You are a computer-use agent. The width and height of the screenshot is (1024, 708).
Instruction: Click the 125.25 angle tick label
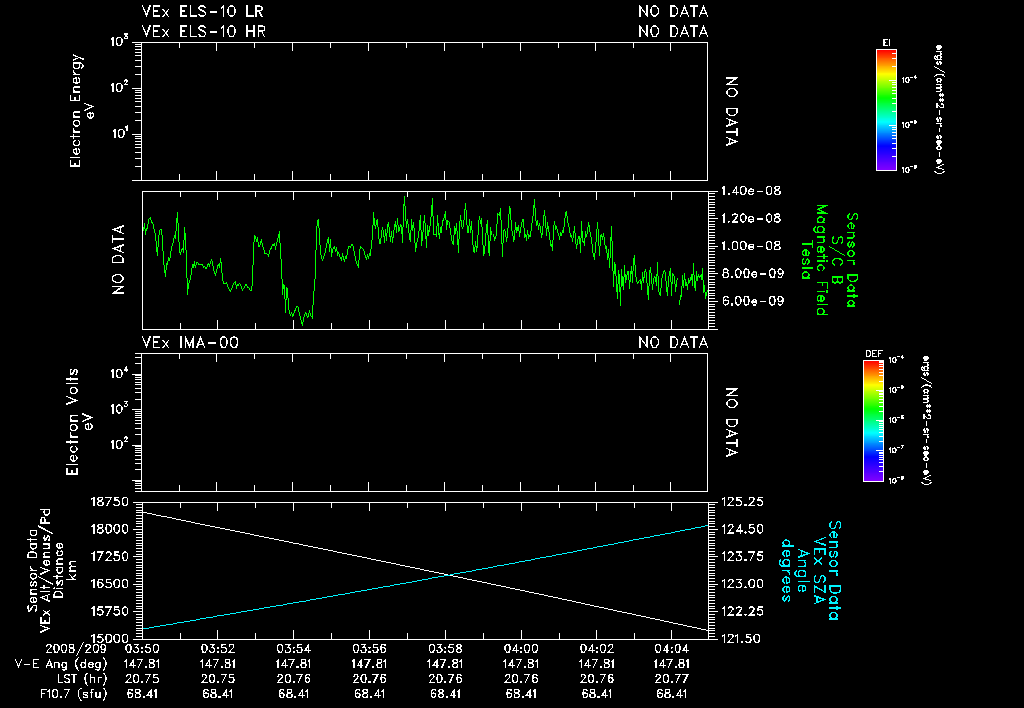click(743, 502)
